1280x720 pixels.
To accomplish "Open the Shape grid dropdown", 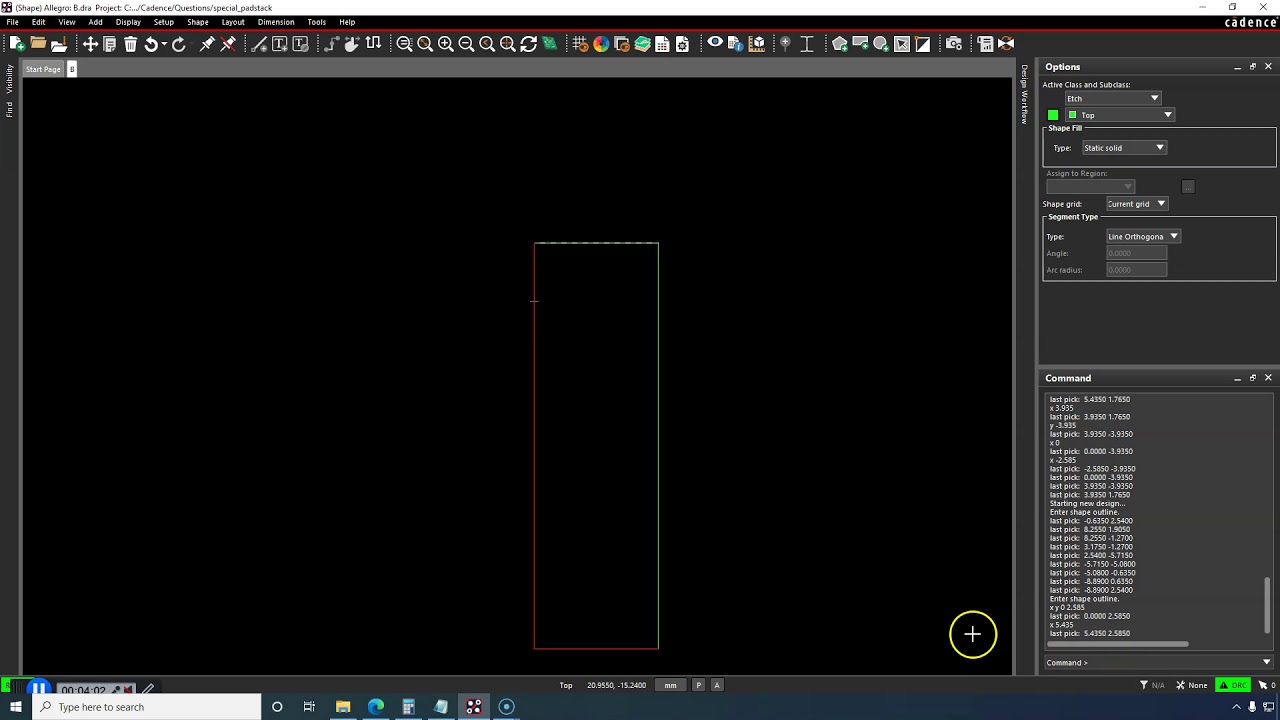I will pos(1137,204).
